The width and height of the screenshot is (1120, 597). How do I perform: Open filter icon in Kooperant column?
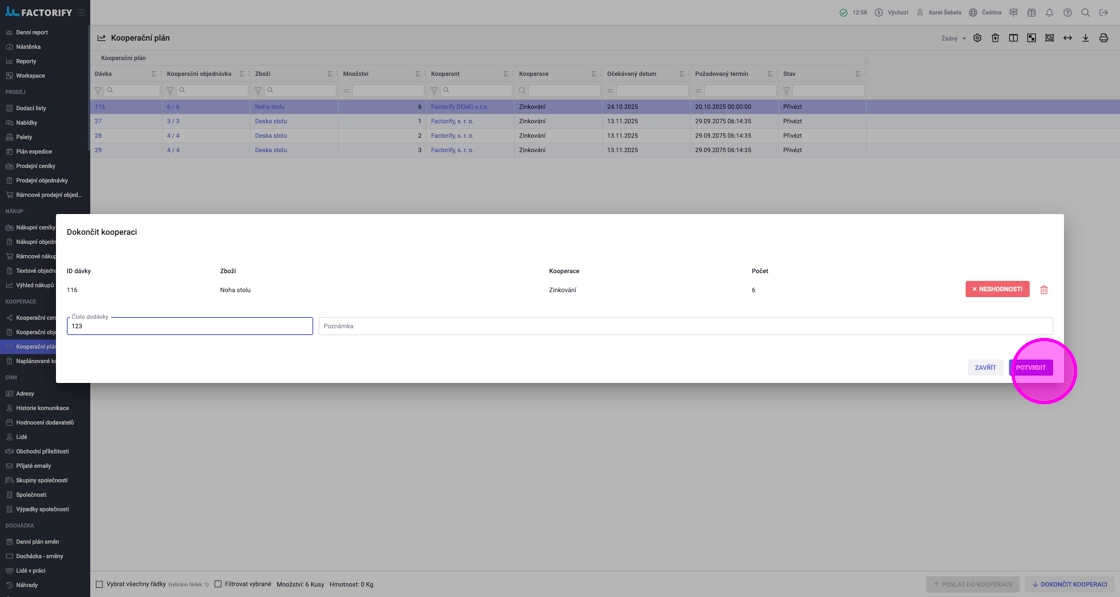coord(434,91)
